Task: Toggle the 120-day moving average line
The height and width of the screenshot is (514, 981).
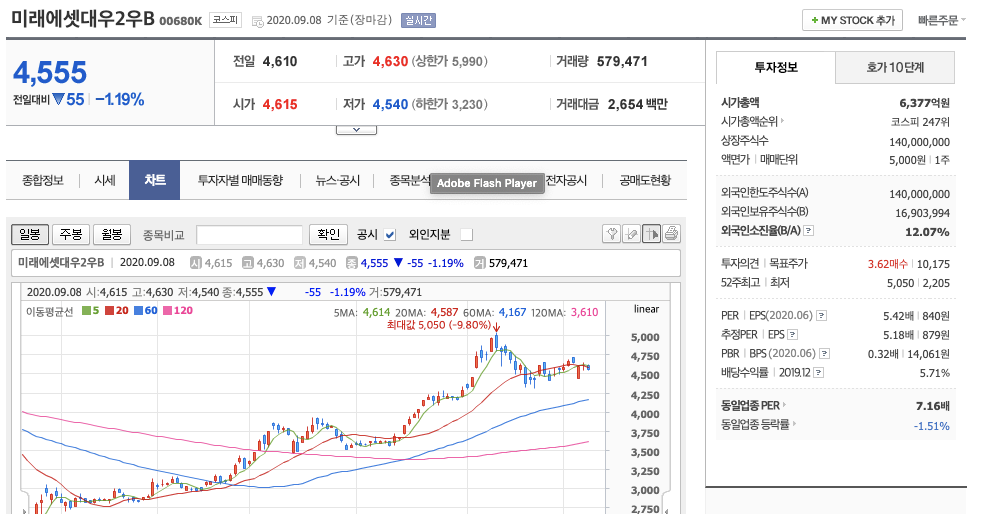Action: pyautogui.click(x=178, y=311)
